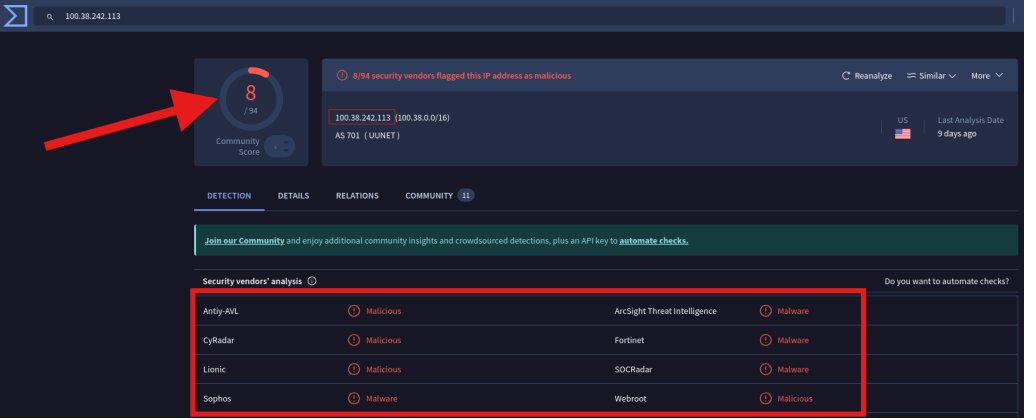This screenshot has height=420, width=1036.
Task: Open the VirusTotal logo home icon
Action: tap(15, 16)
